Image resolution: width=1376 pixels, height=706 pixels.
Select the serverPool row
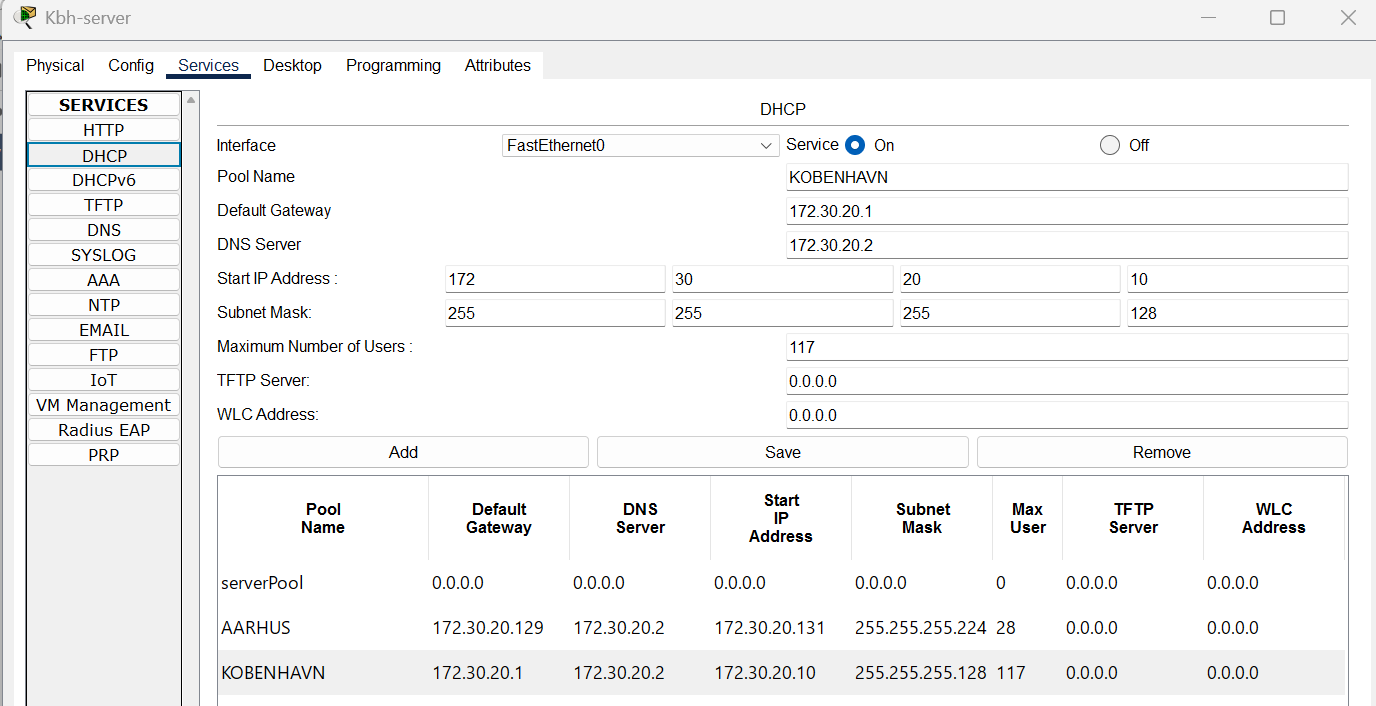coord(781,583)
